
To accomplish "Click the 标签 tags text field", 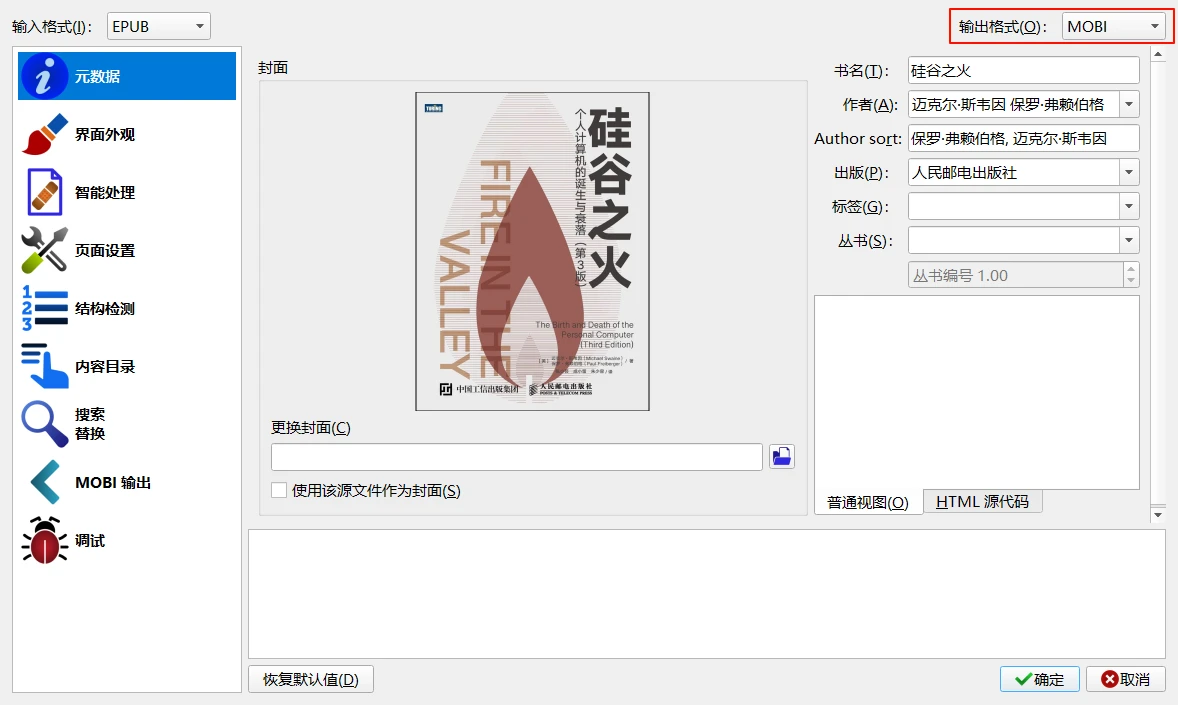I will pos(1013,206).
